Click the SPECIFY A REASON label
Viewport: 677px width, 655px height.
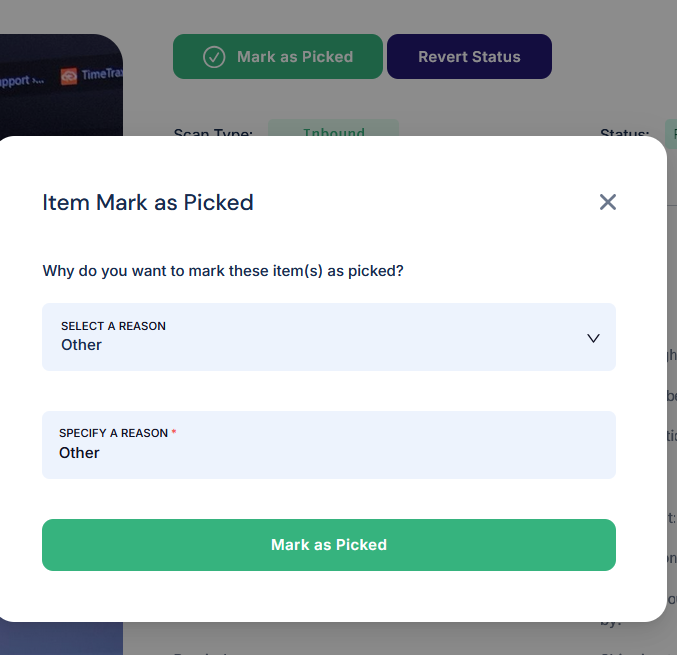pyautogui.click(x=113, y=433)
